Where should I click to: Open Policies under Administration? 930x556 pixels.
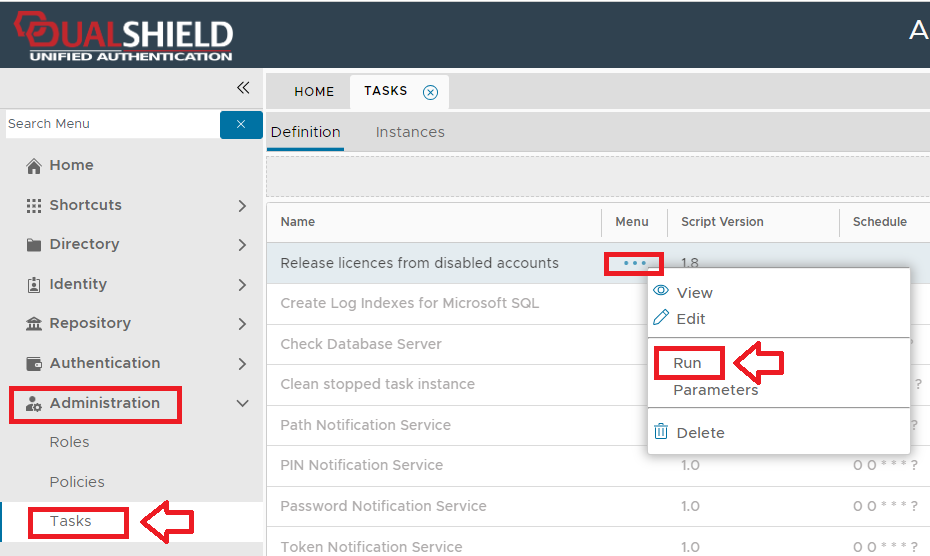[77, 482]
